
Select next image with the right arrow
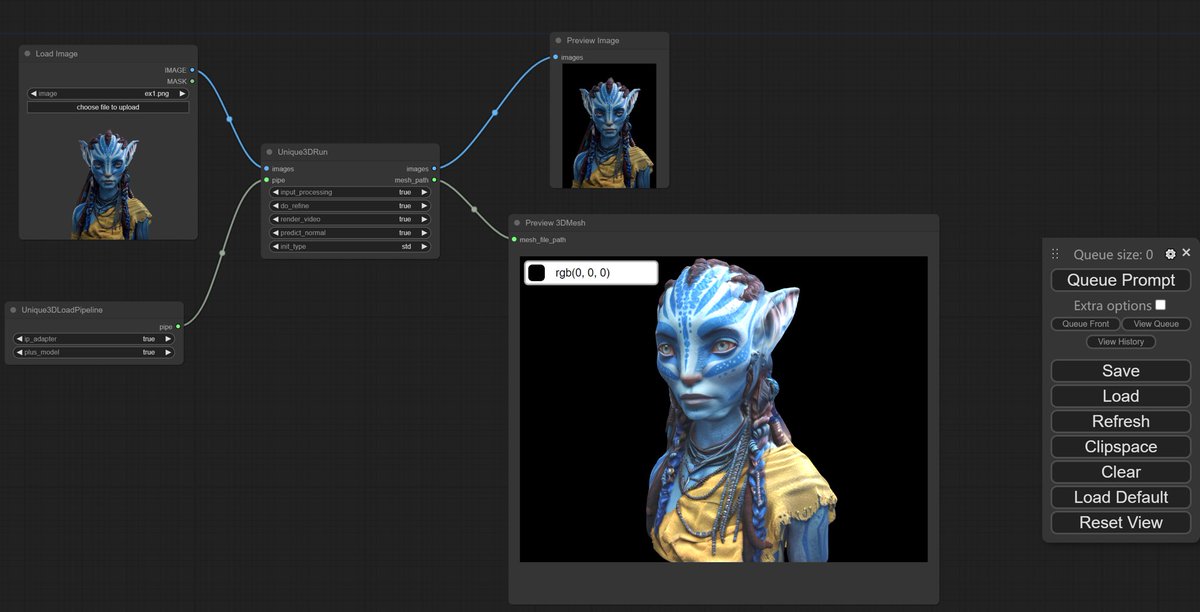point(182,93)
